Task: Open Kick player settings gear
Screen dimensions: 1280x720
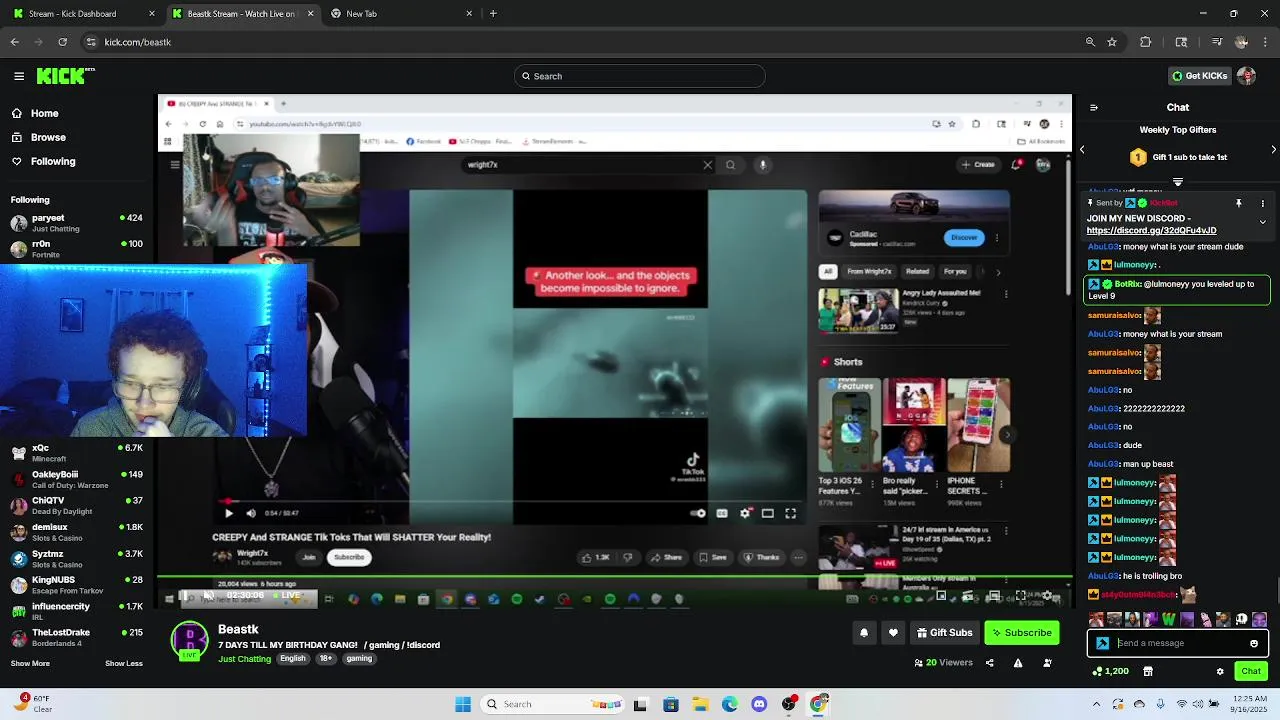Action: pyautogui.click(x=1047, y=596)
